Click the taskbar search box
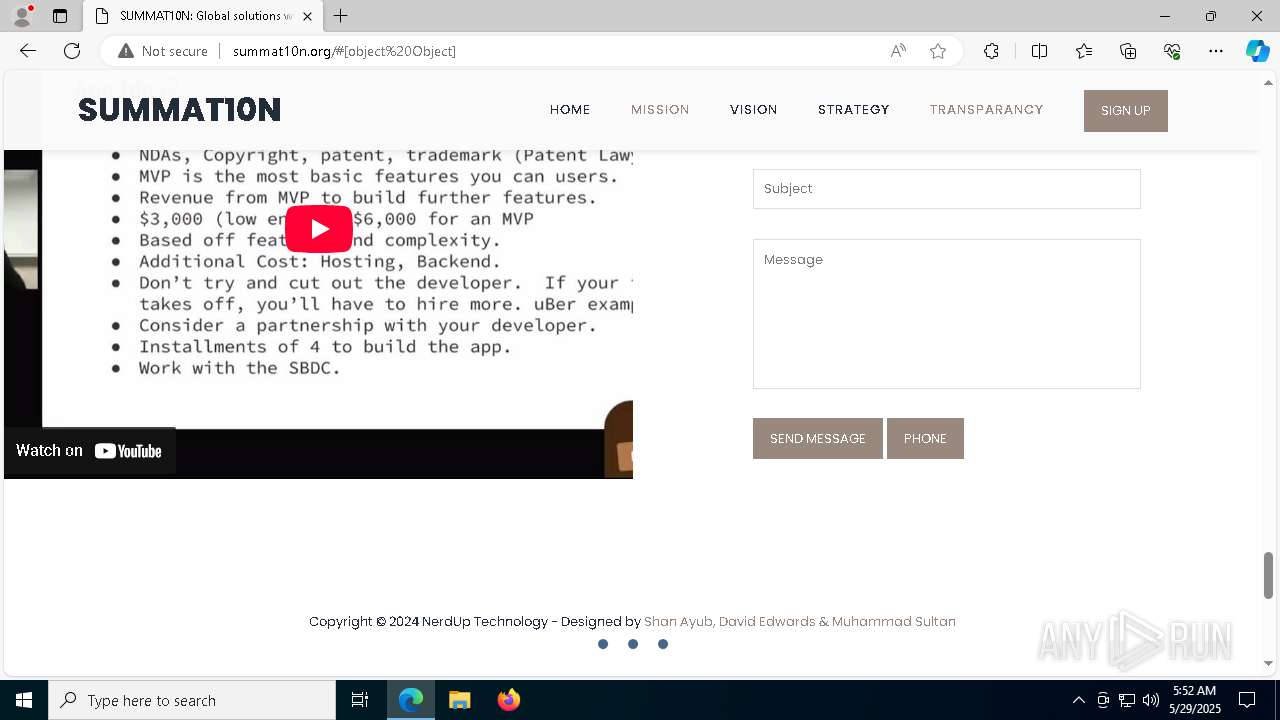 click(x=192, y=700)
